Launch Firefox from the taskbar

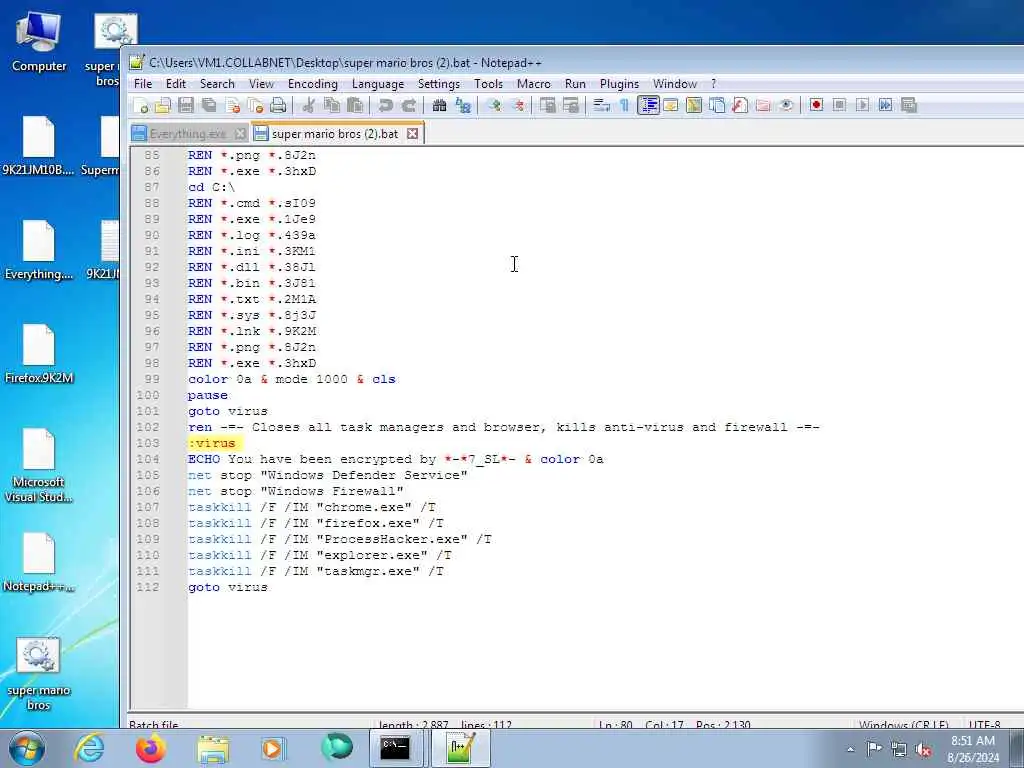(x=151, y=748)
